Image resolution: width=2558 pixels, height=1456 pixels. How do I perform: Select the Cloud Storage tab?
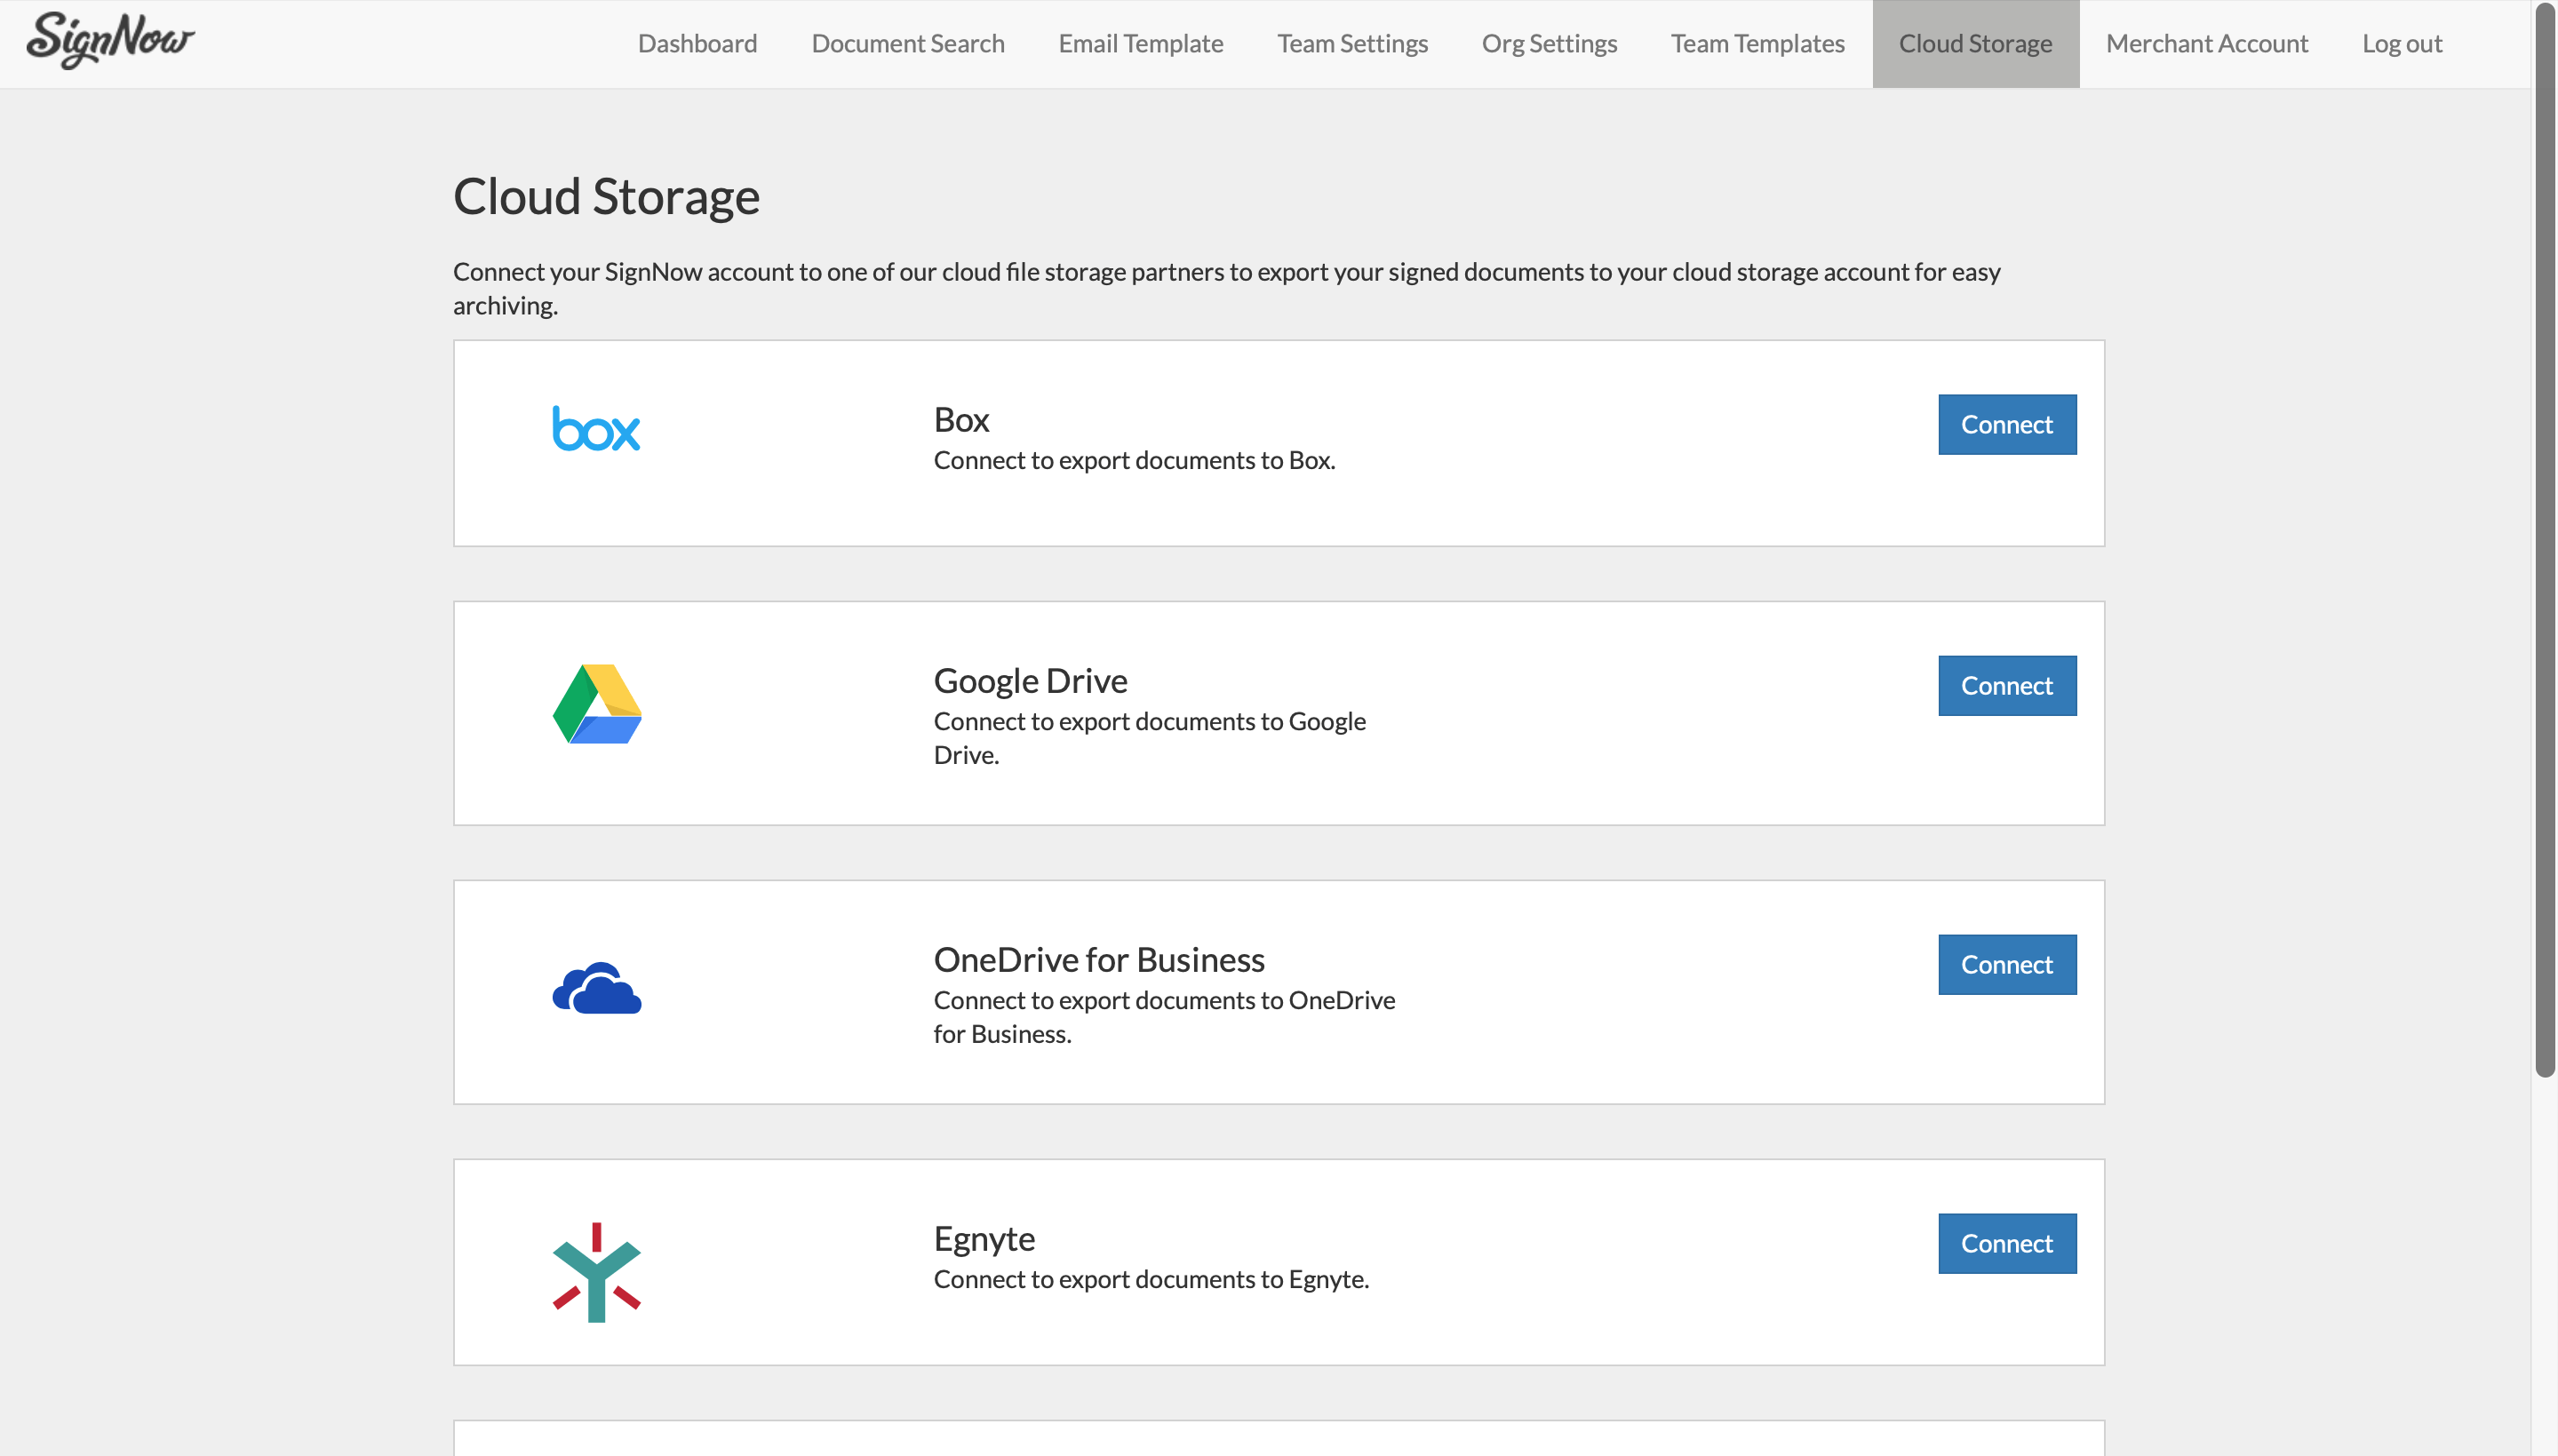(1975, 44)
